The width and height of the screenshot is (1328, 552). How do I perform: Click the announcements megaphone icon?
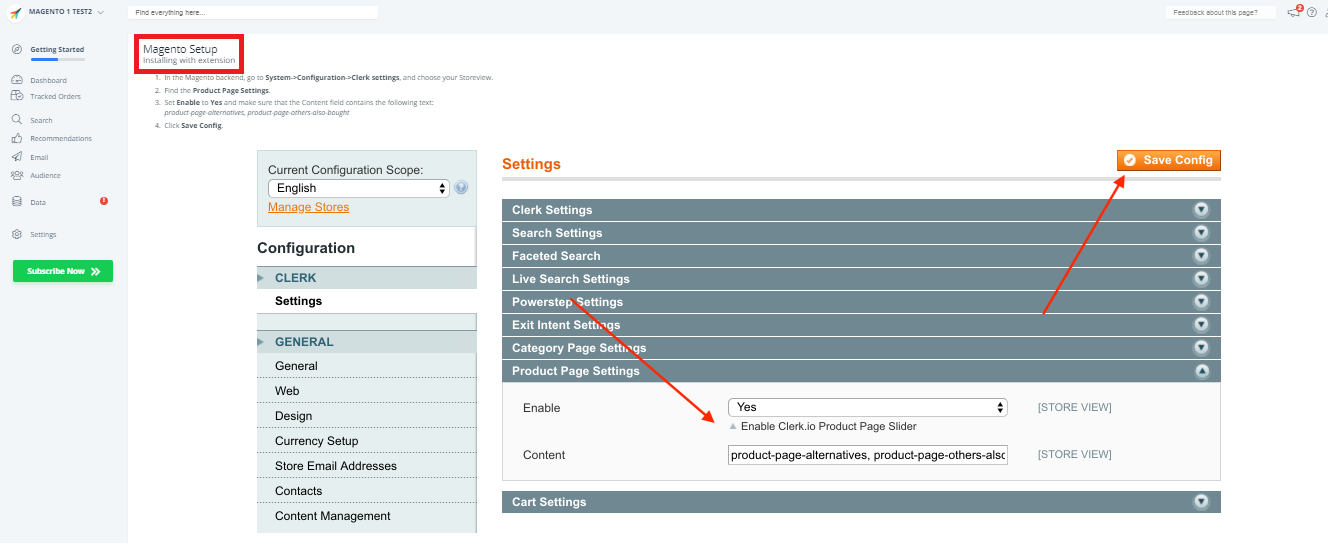click(x=1295, y=12)
